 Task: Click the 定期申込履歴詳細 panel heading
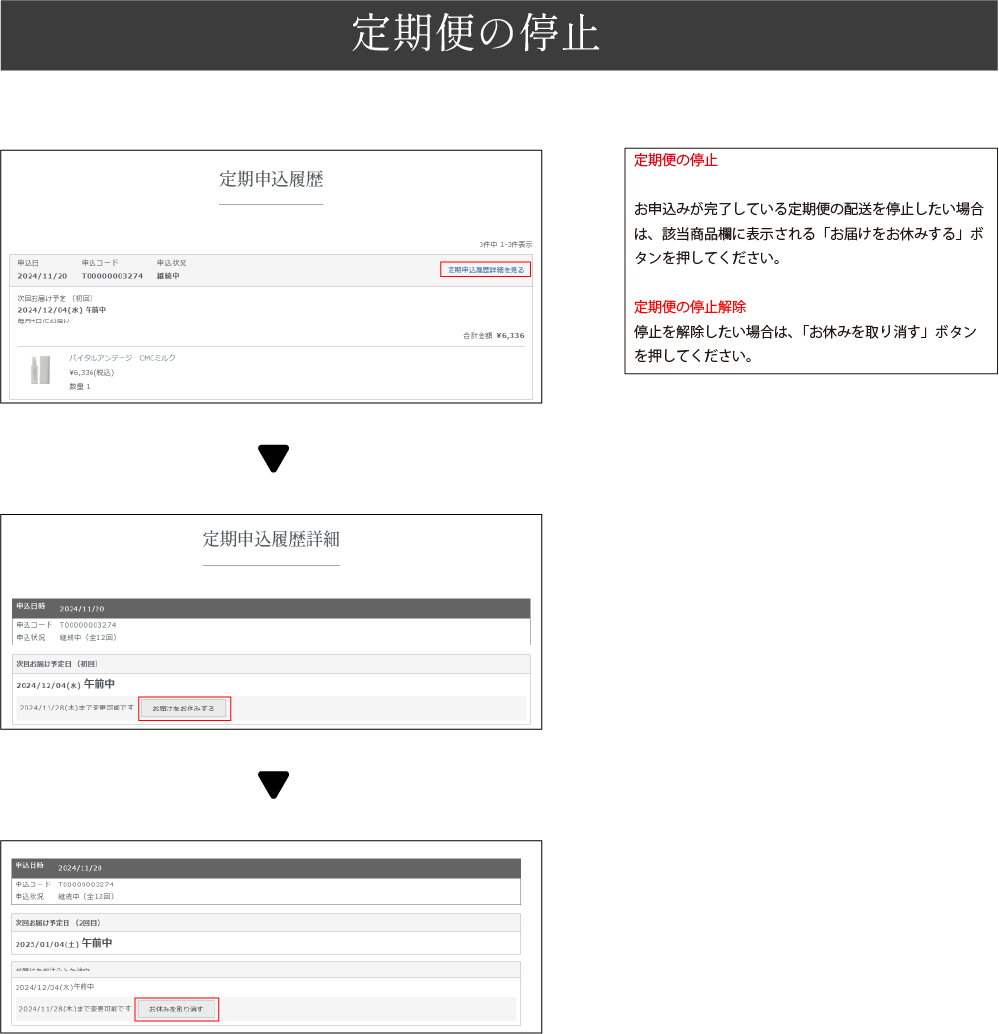tap(271, 540)
